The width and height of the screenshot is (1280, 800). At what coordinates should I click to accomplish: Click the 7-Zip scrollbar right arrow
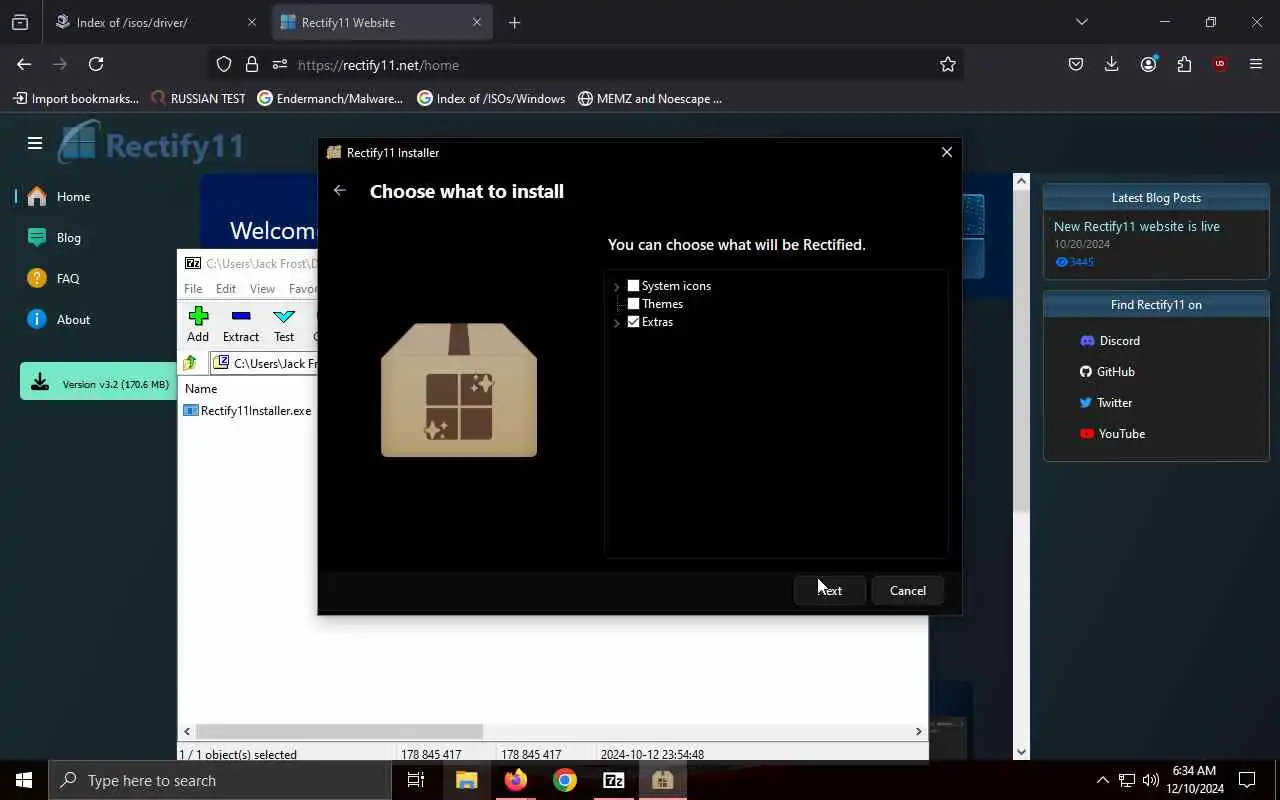coord(918,731)
